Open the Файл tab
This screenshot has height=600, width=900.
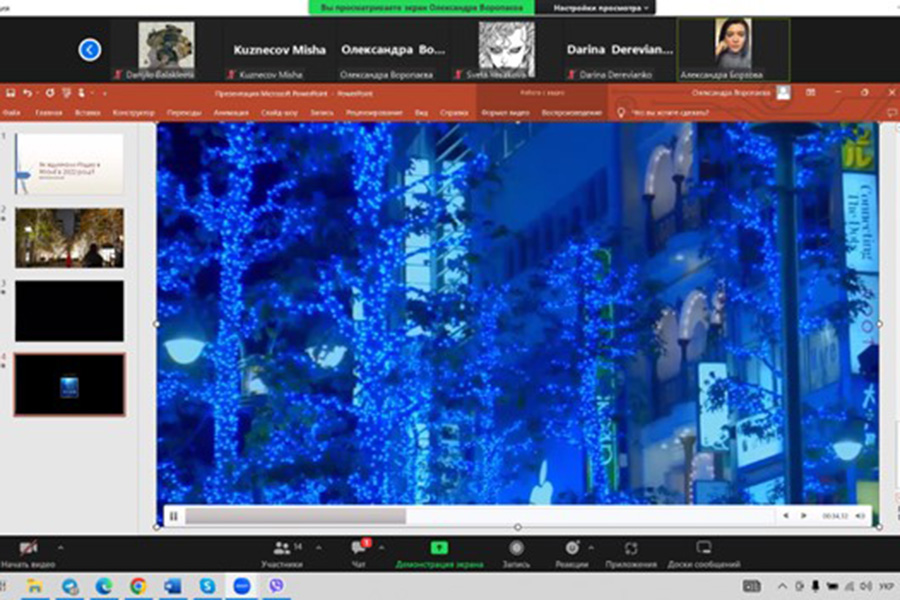11,113
